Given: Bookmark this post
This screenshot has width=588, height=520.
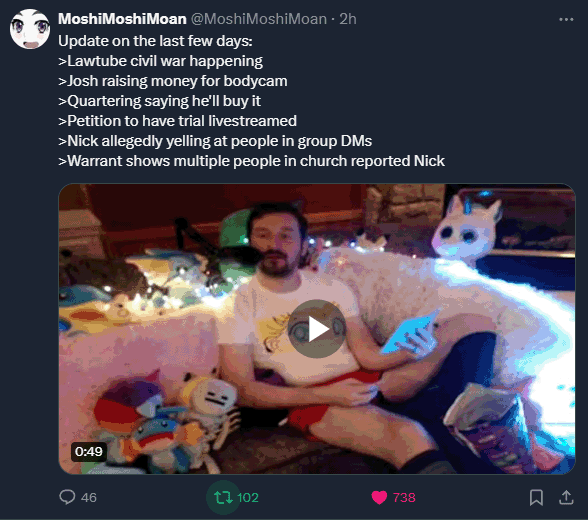Looking at the screenshot, I should pos(536,498).
